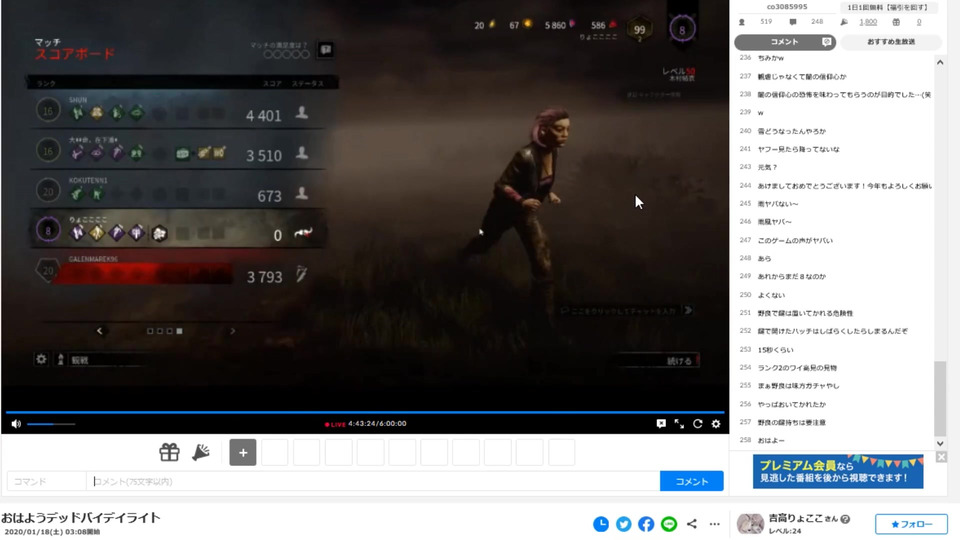Focus the command input field
This screenshot has width=960, height=540.
click(47, 481)
